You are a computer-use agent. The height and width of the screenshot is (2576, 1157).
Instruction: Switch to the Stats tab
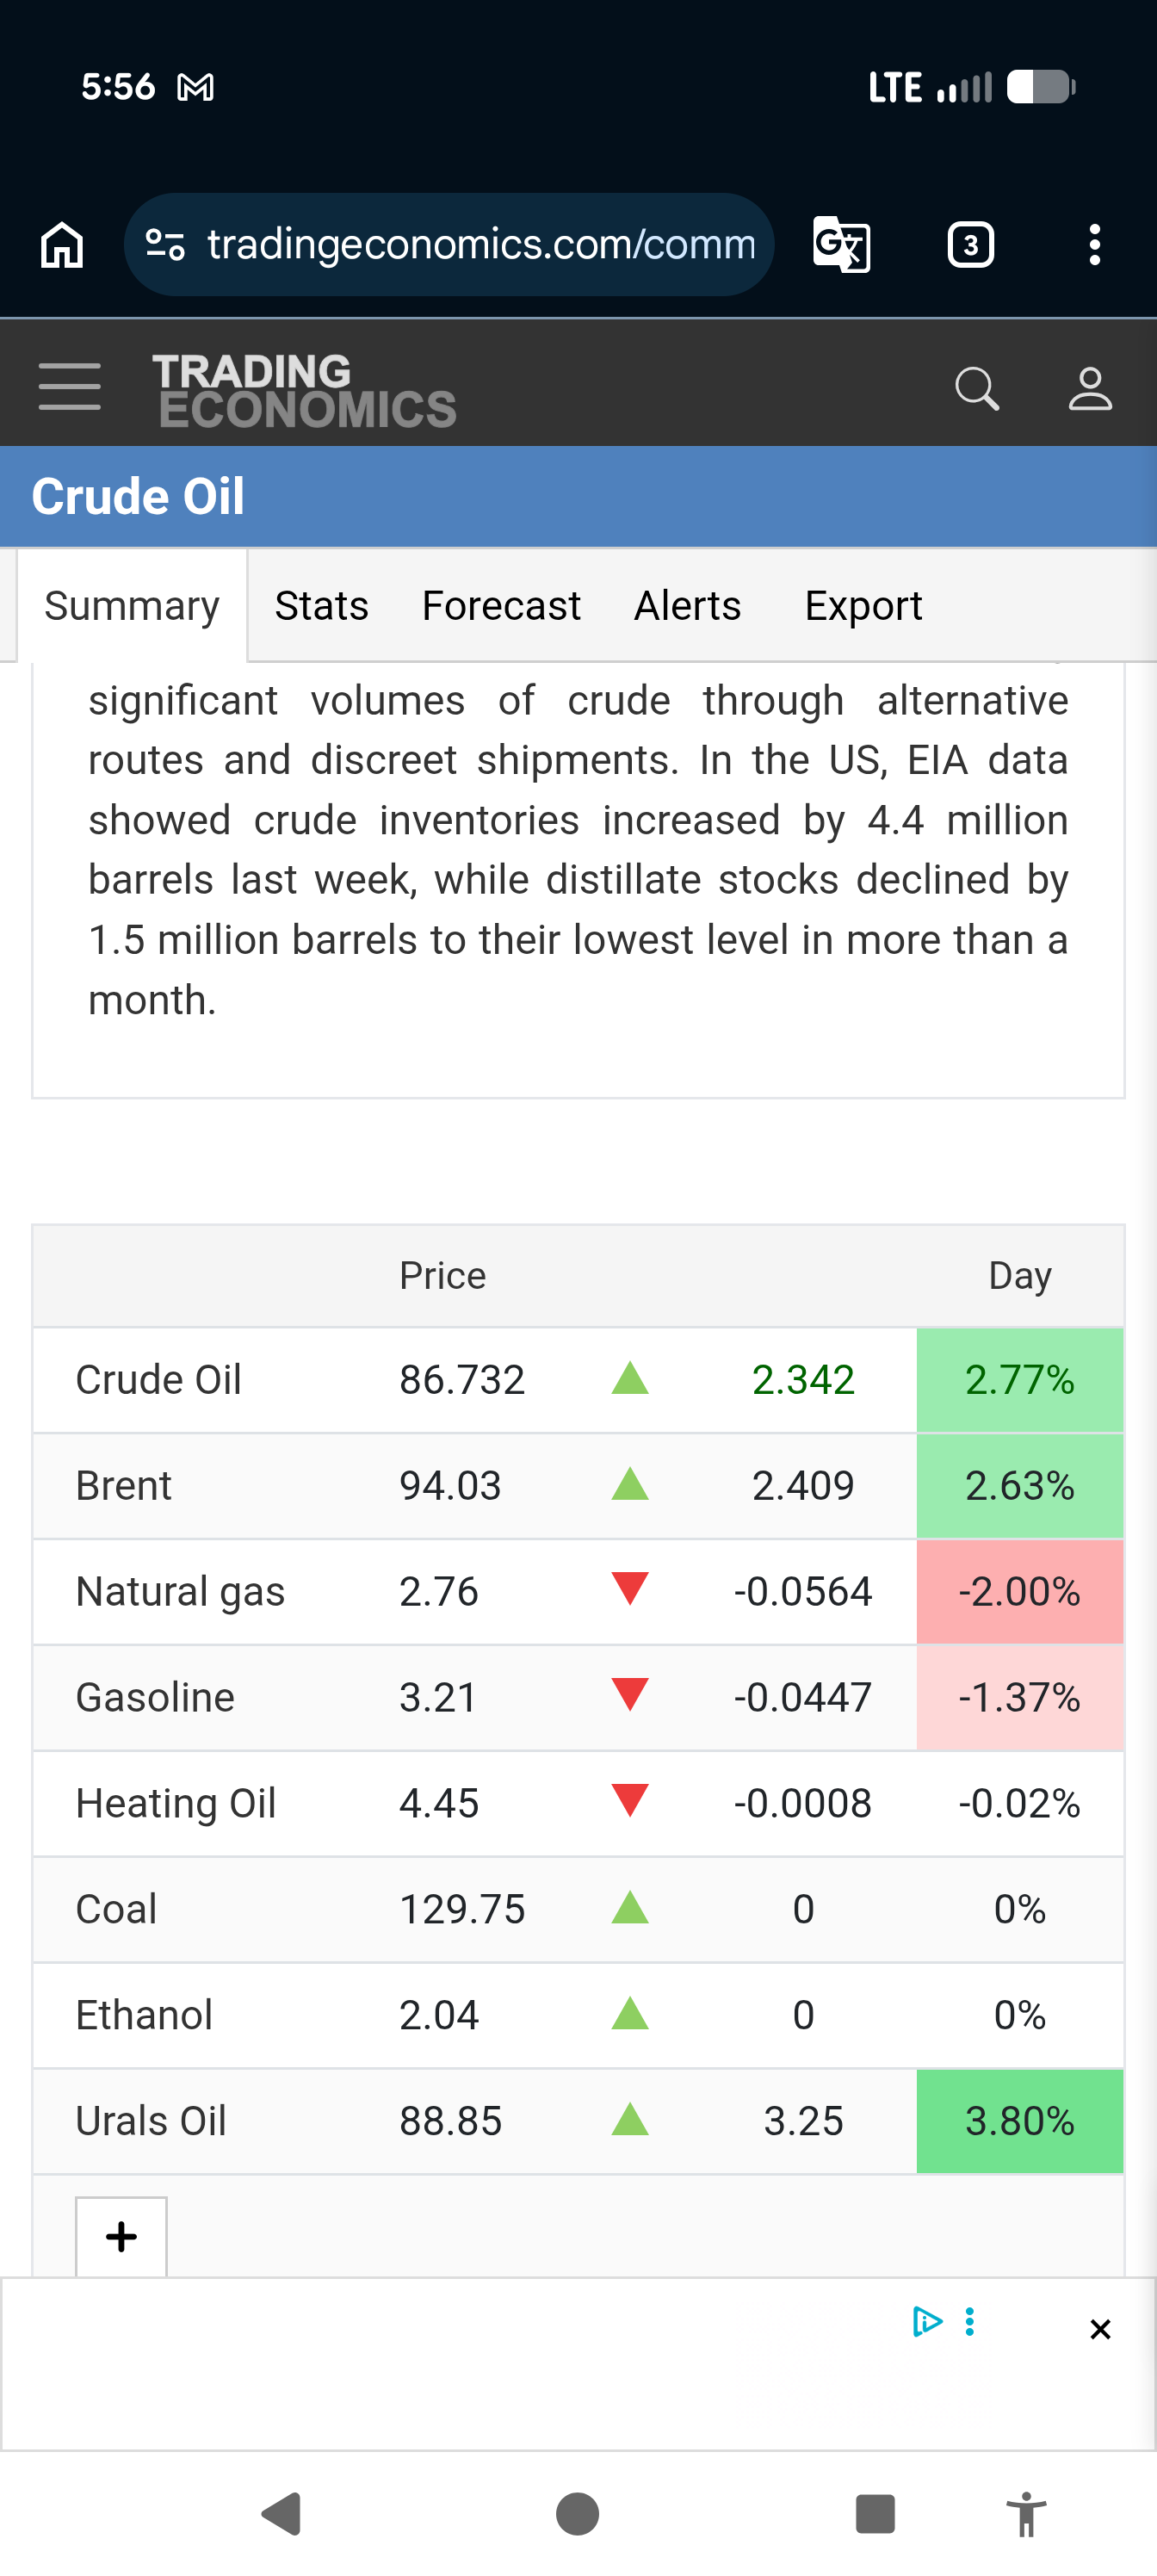pyautogui.click(x=322, y=606)
